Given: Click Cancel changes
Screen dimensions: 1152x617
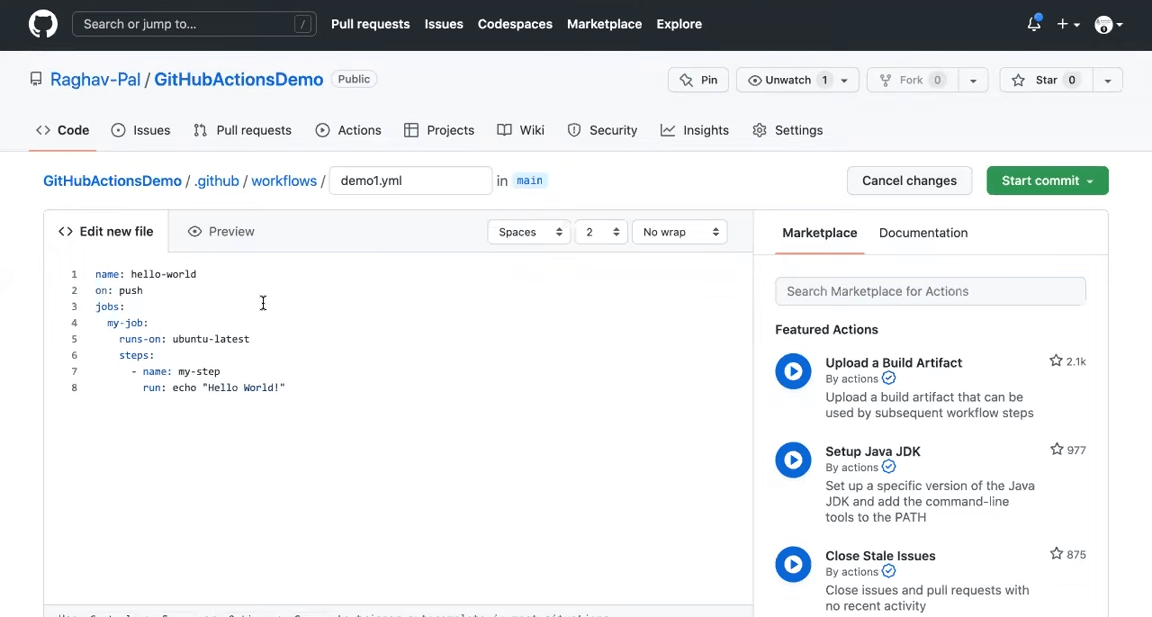Looking at the screenshot, I should (x=909, y=181).
